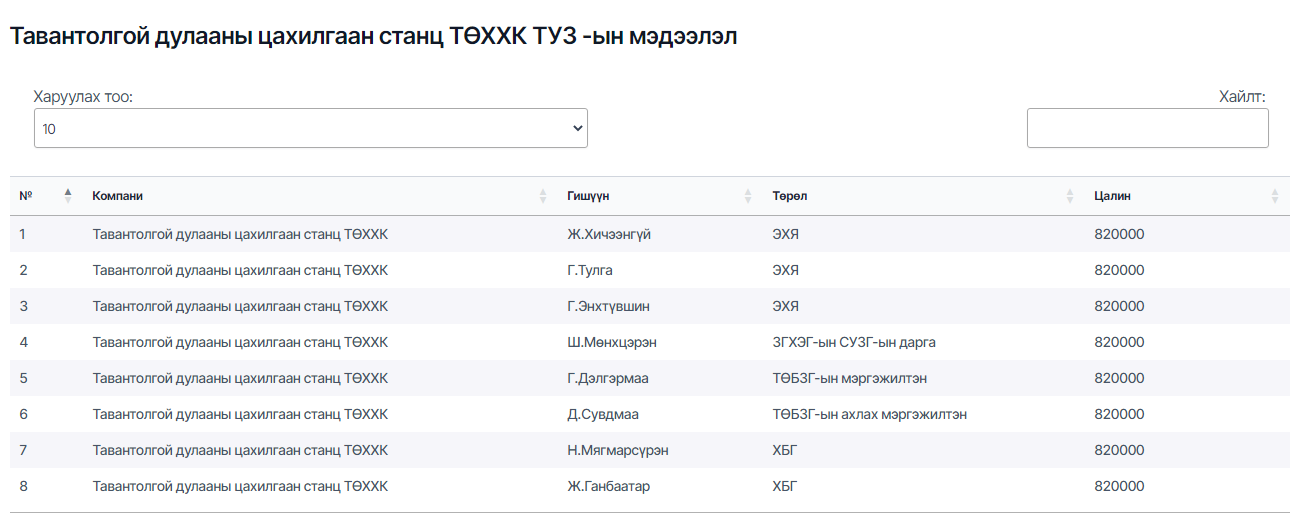The height and width of the screenshot is (514, 1311).
Task: Click sort arrows in Төрөл column header
Action: point(1070,196)
